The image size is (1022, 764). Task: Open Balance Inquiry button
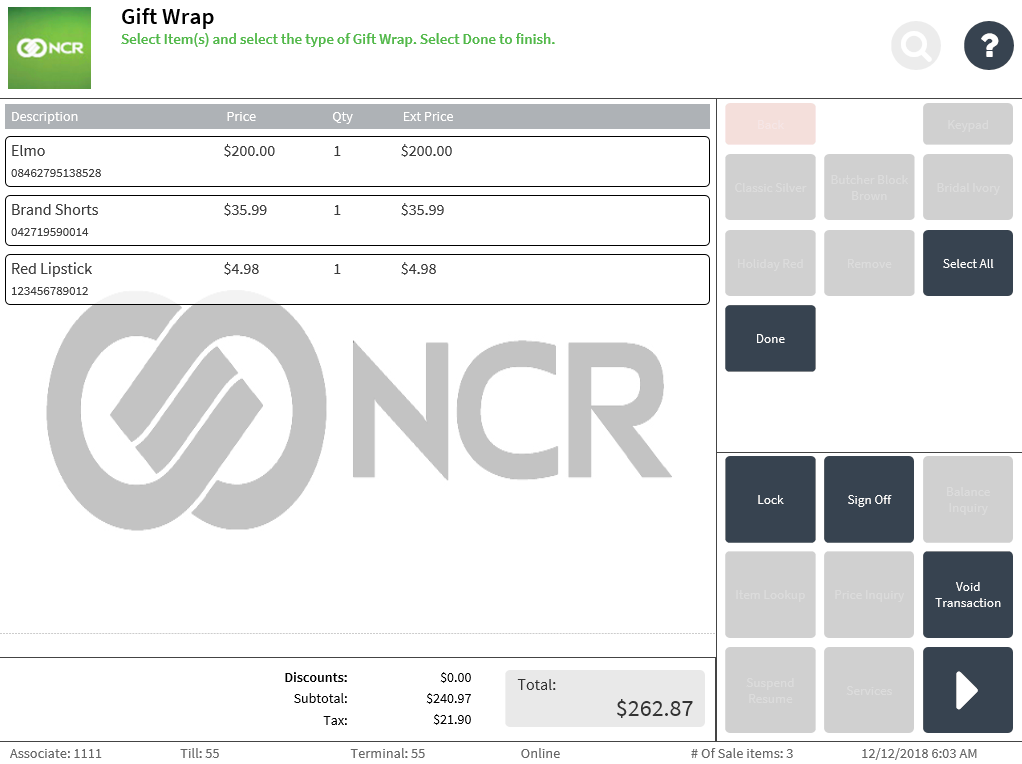coord(967,499)
